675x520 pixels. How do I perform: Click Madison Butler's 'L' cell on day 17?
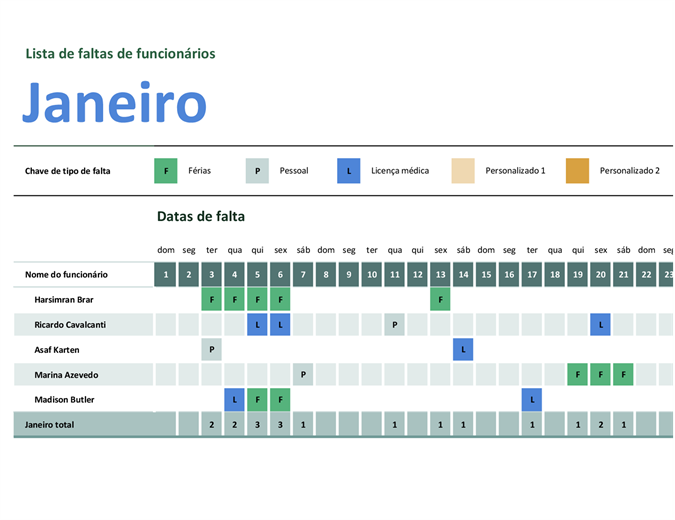click(x=532, y=400)
